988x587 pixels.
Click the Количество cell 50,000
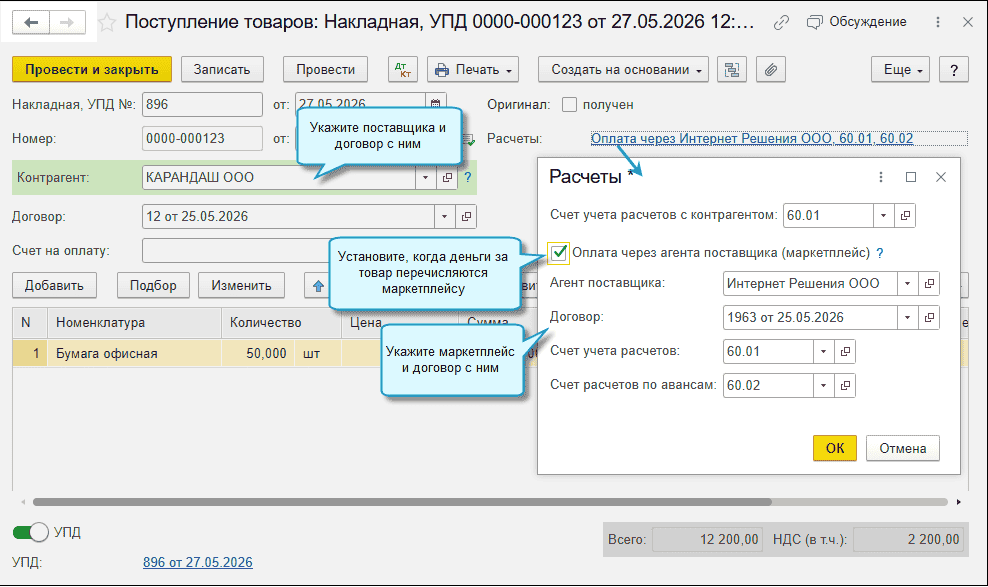pos(257,353)
